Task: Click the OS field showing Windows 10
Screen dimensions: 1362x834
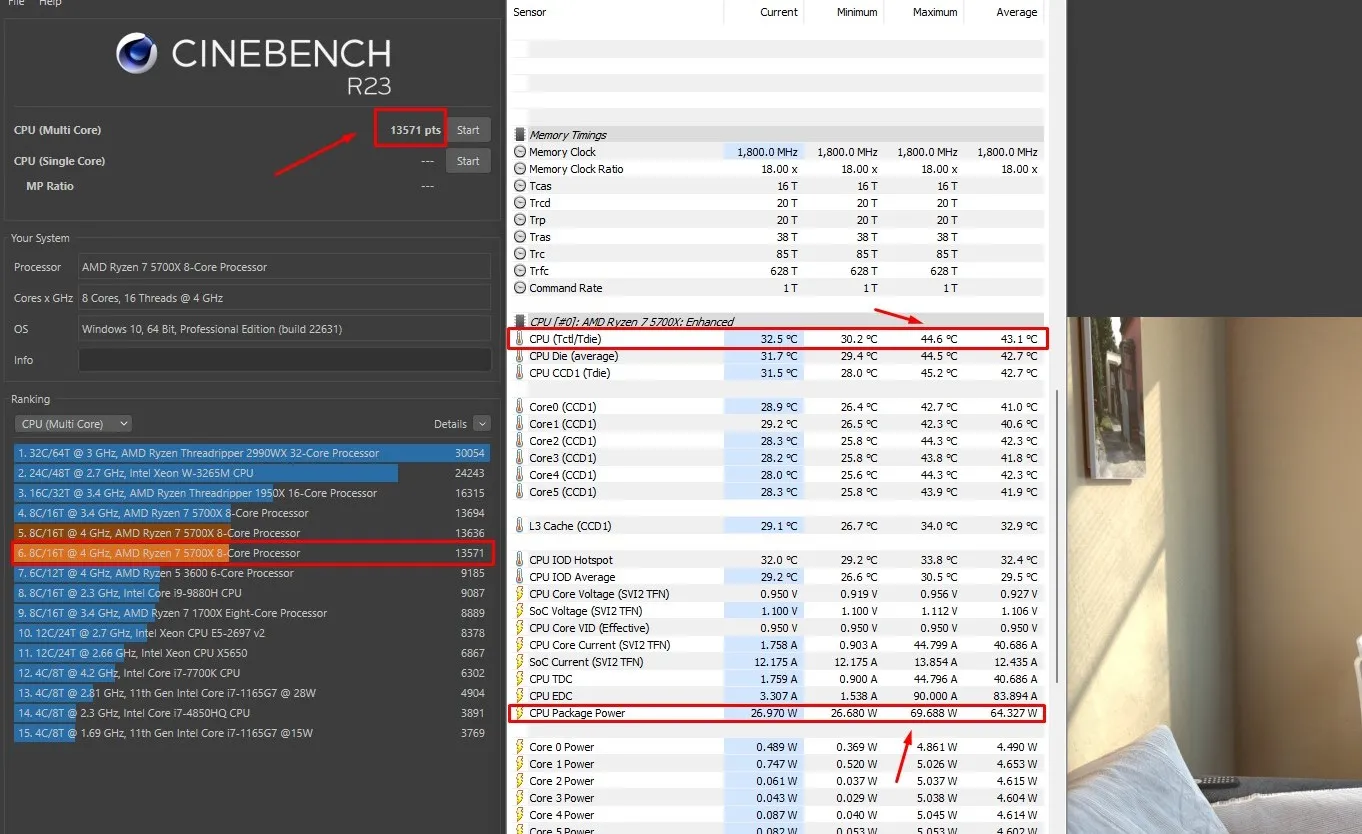Action: [284, 329]
